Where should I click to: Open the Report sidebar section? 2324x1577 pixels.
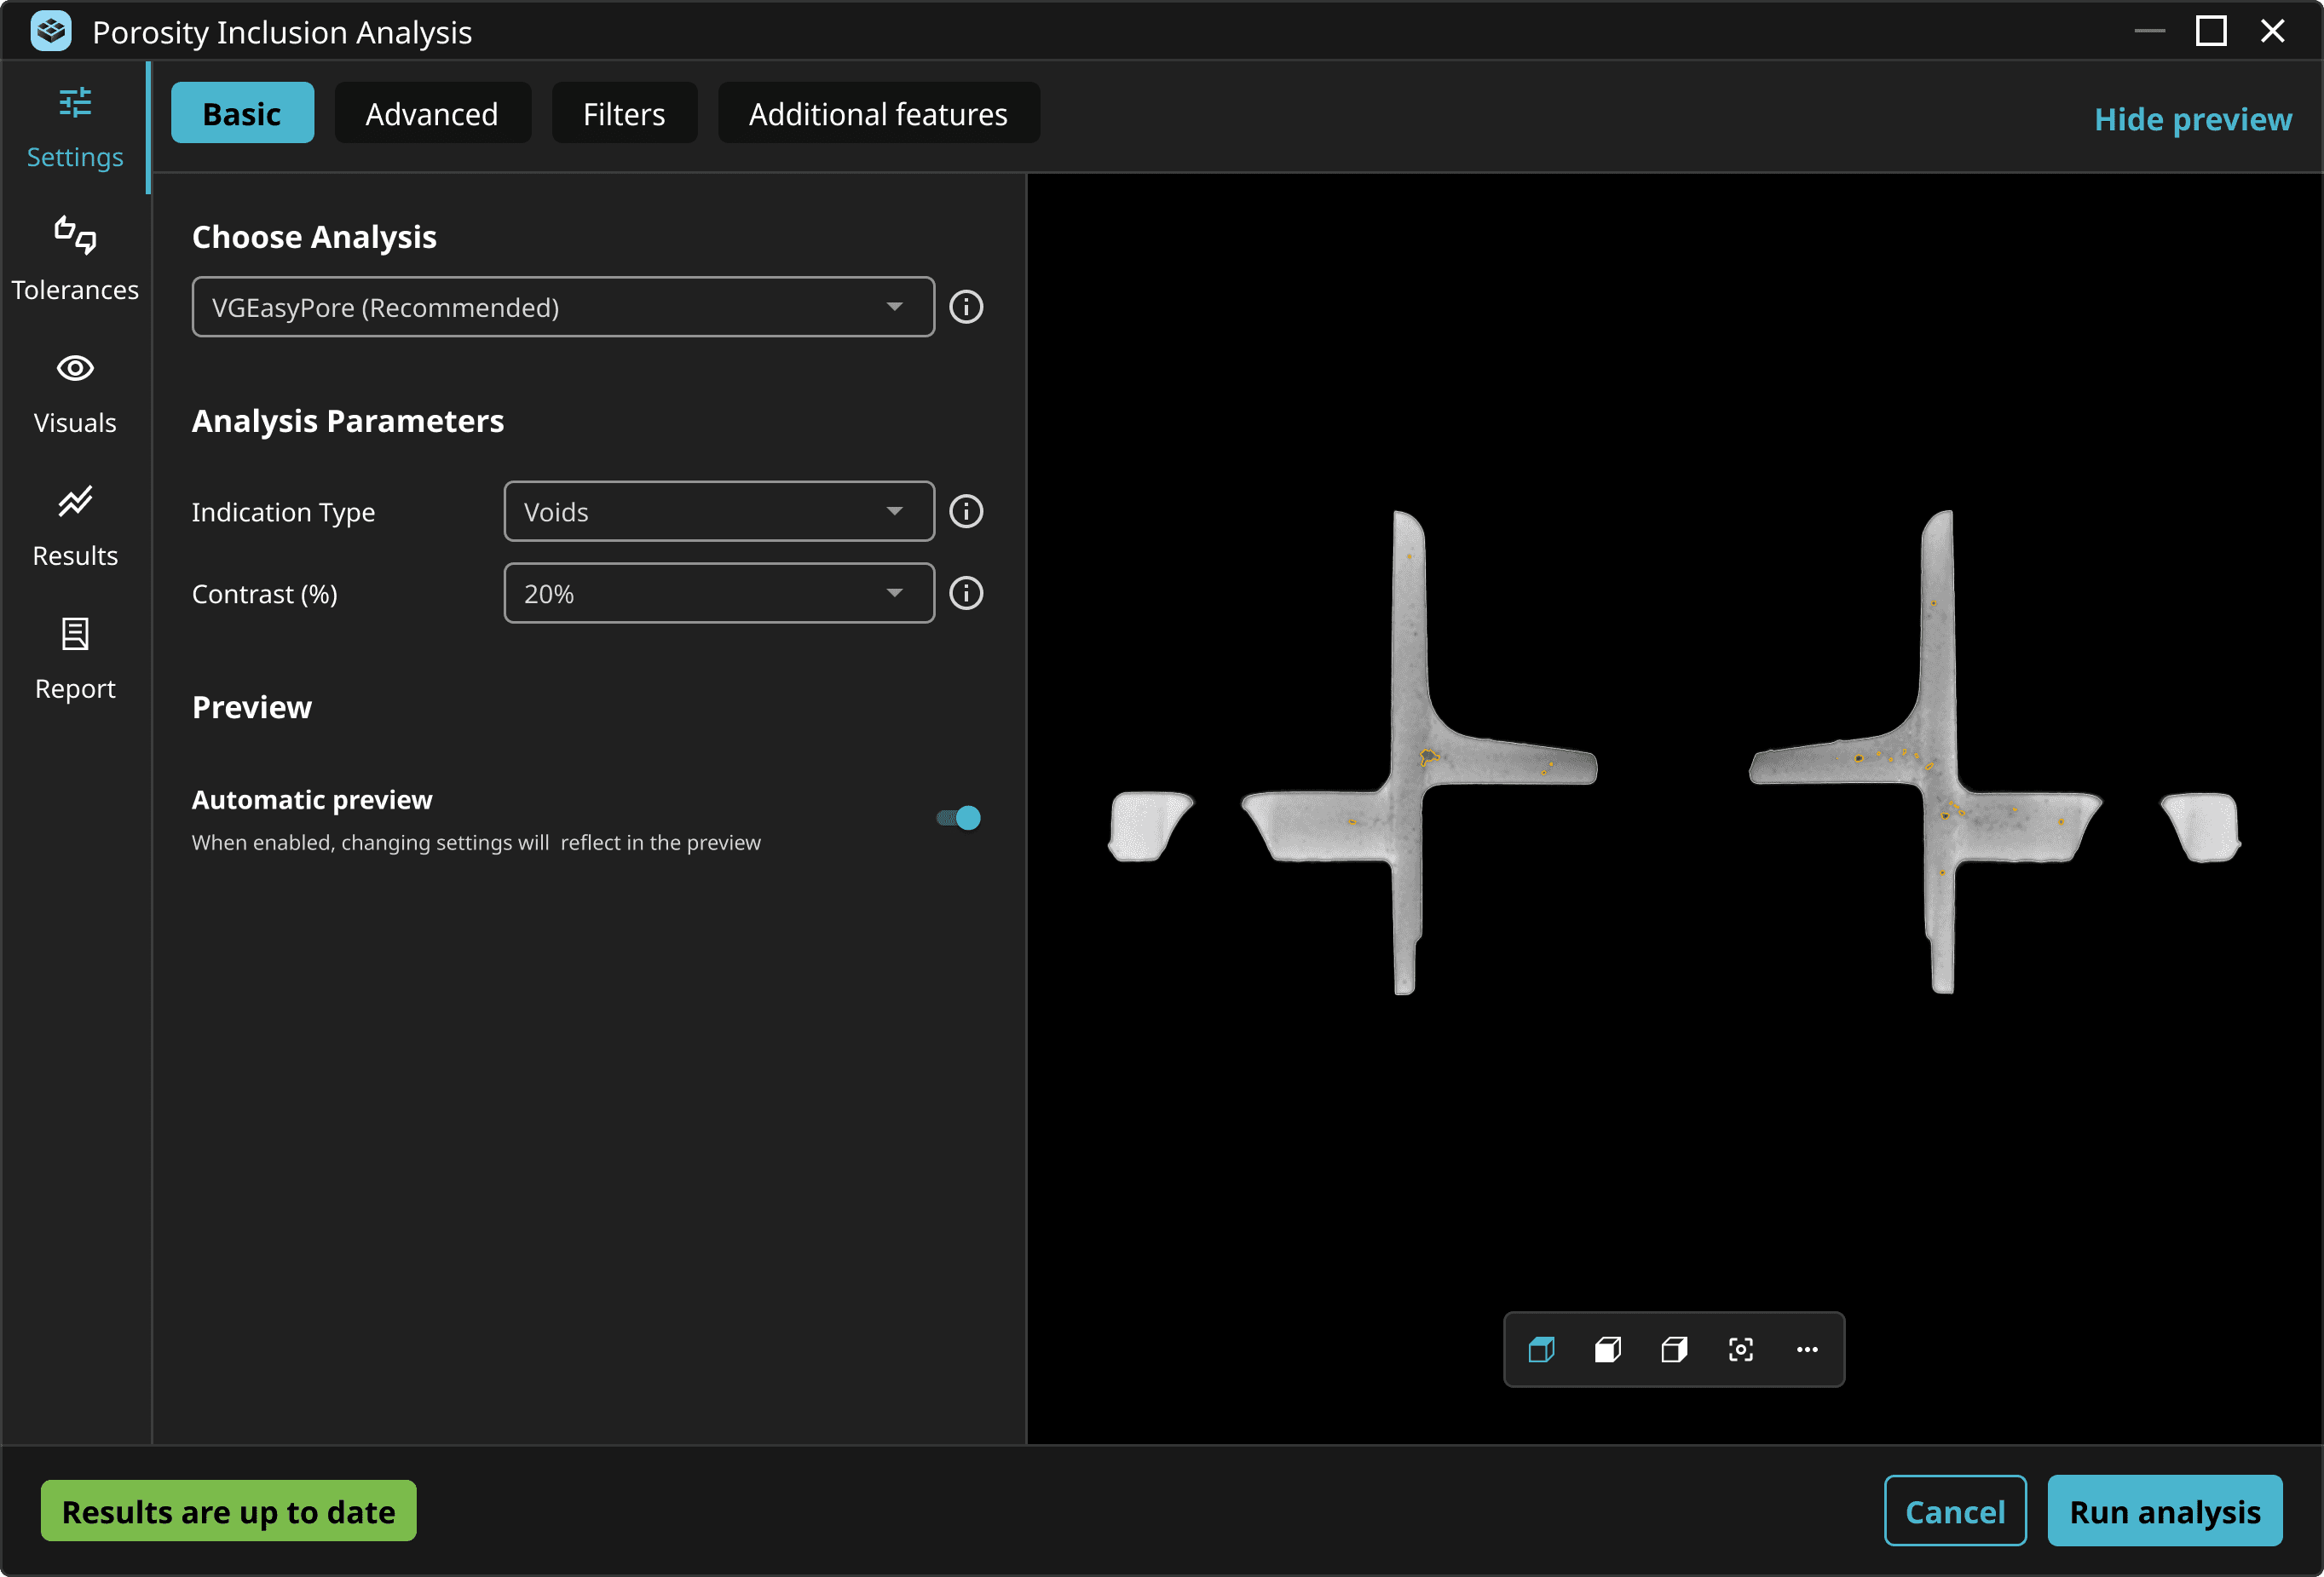click(x=75, y=658)
